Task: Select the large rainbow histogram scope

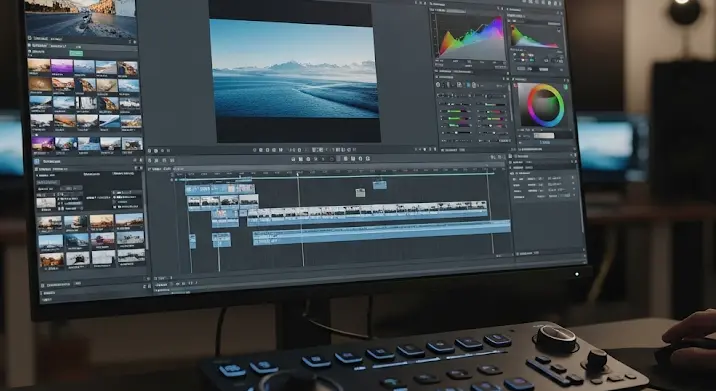Action: [470, 37]
